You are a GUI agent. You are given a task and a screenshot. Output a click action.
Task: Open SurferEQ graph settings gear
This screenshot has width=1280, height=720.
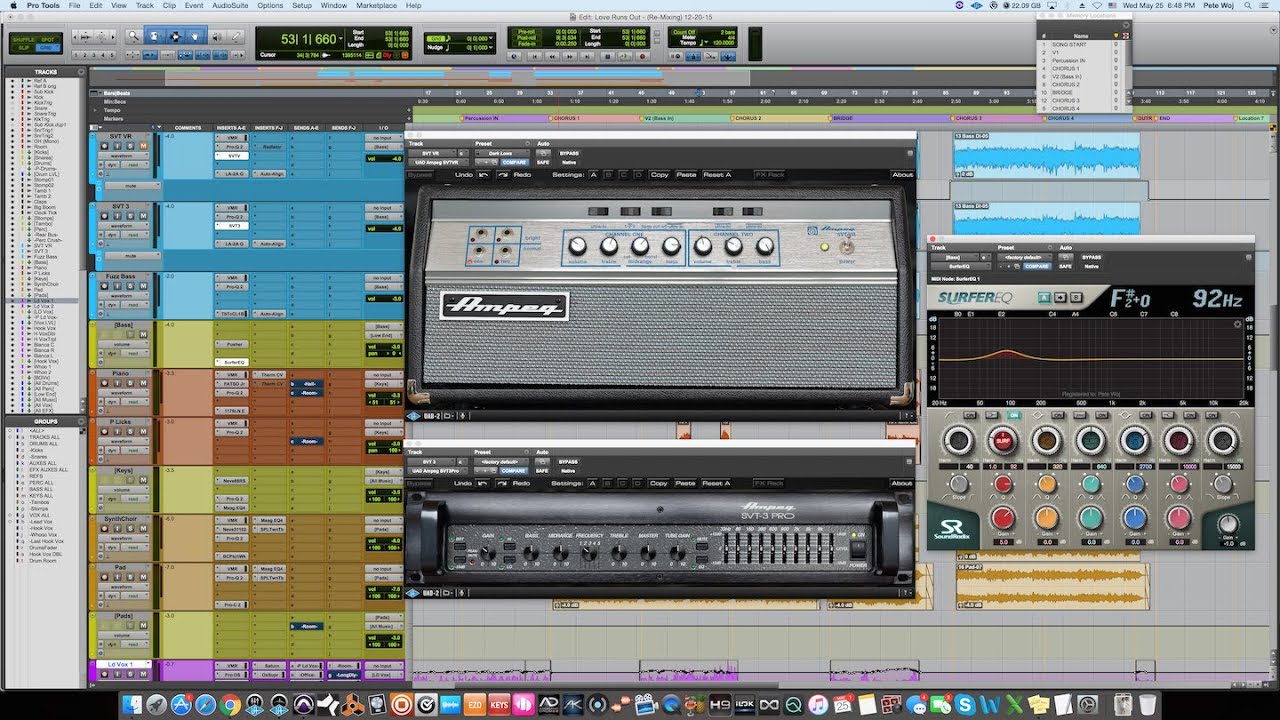[x=1237, y=323]
